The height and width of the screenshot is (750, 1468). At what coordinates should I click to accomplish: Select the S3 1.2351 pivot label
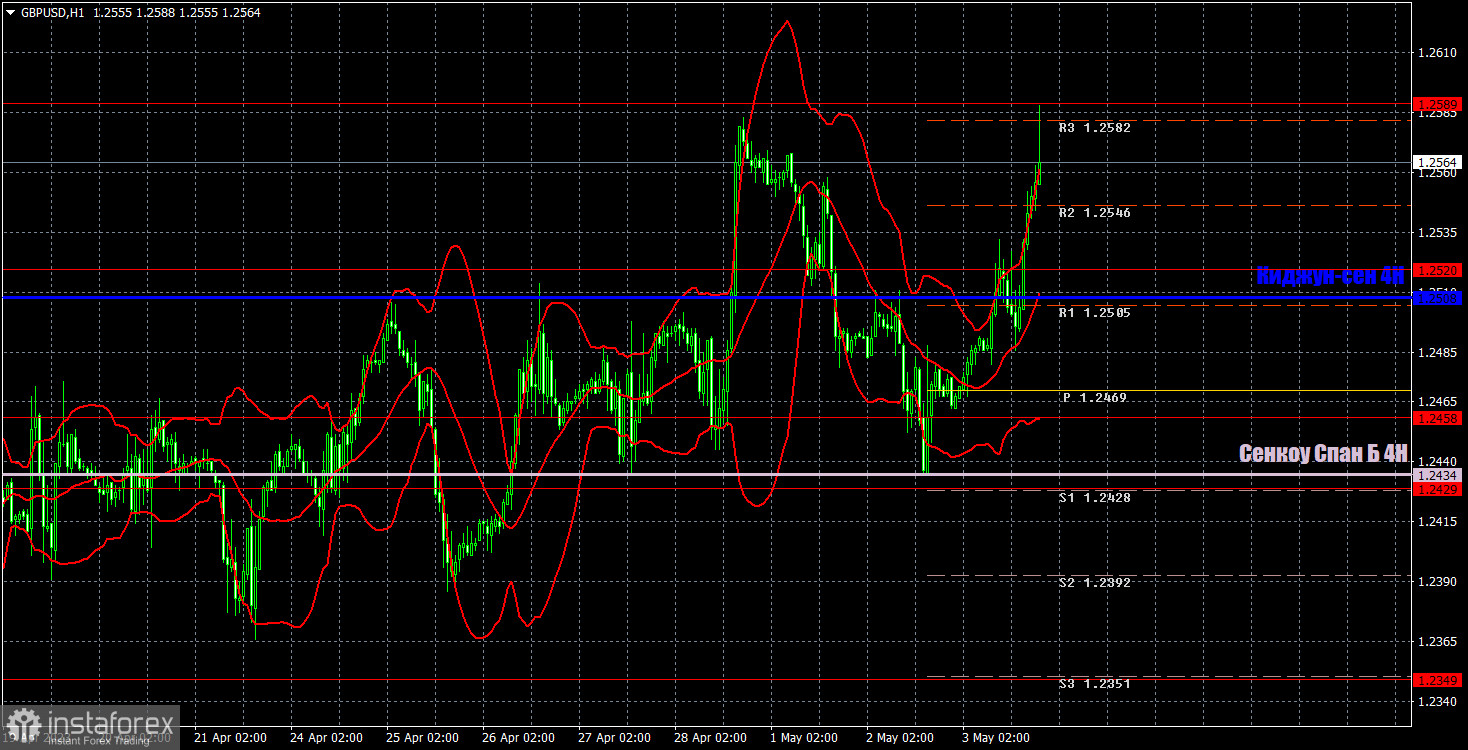[1094, 684]
